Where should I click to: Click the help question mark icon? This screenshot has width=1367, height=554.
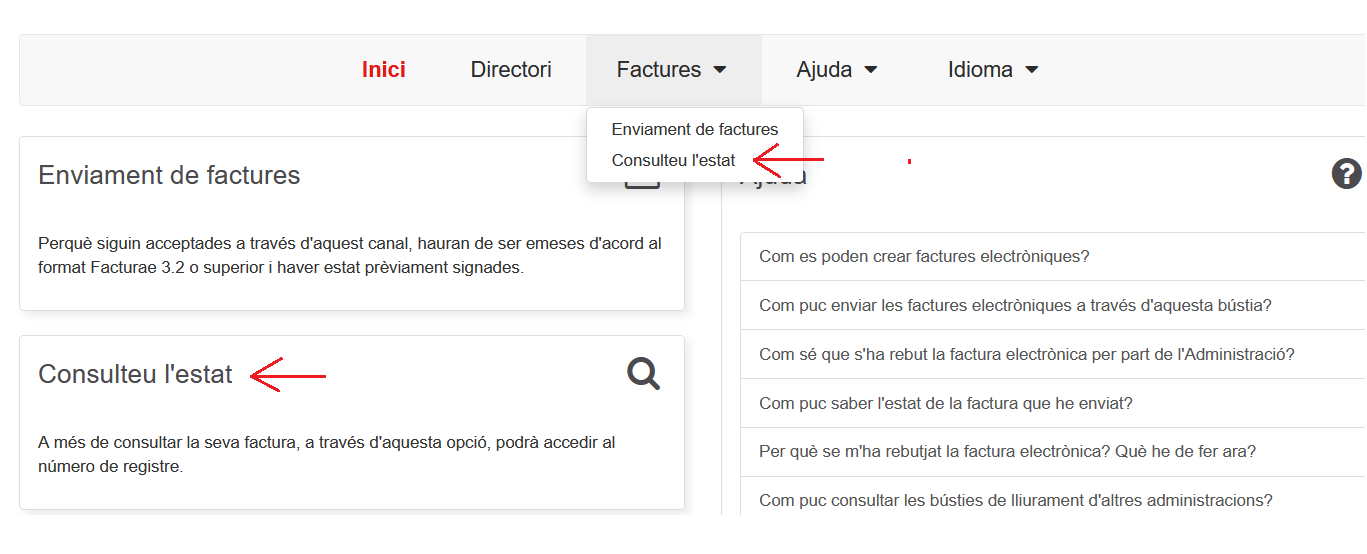(1346, 174)
